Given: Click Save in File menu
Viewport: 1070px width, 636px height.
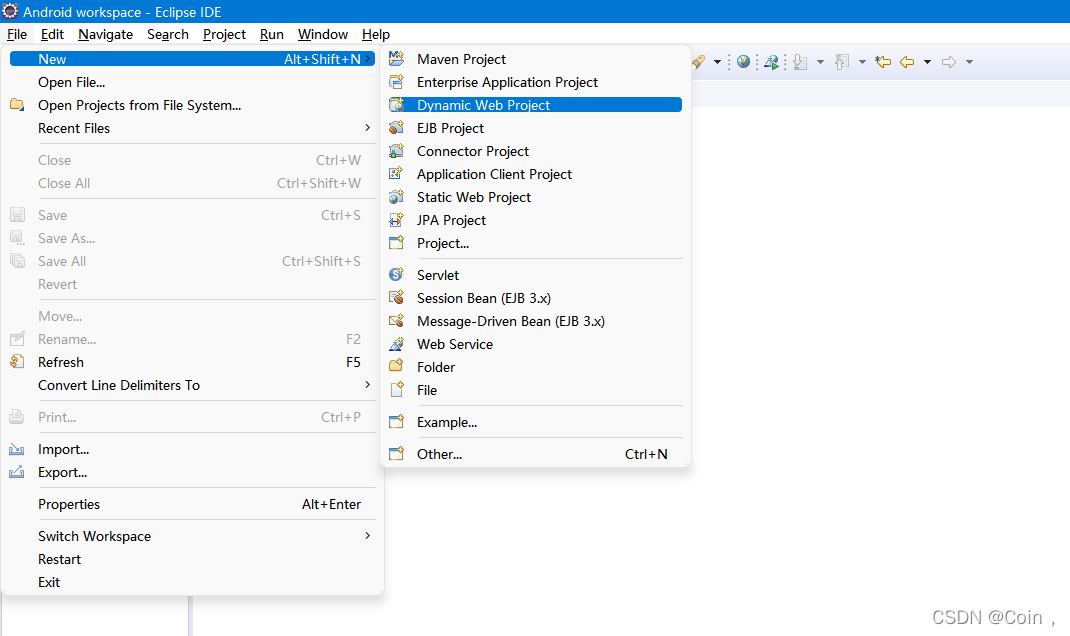Looking at the screenshot, I should (x=192, y=216).
